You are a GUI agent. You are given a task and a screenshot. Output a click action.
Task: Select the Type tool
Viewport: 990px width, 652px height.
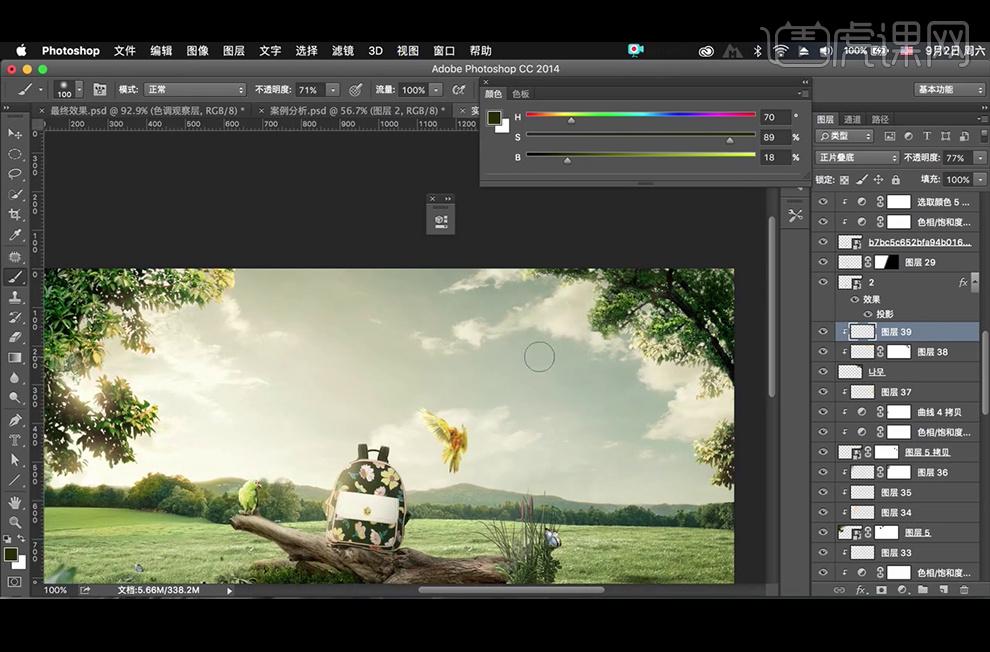tap(15, 440)
